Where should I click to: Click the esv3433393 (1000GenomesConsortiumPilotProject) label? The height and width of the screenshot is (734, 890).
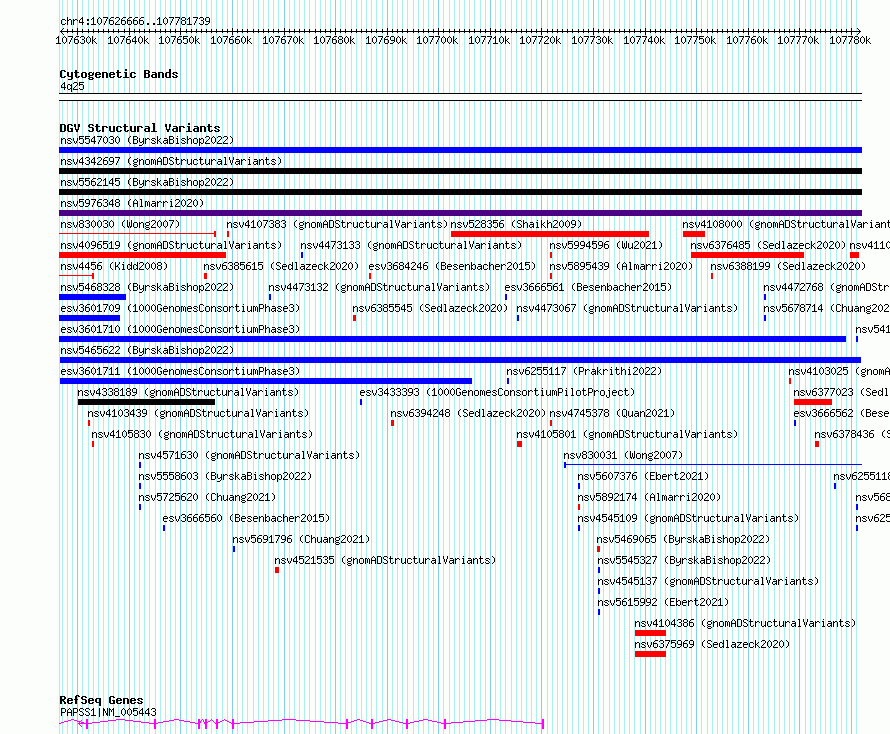pyautogui.click(x=497, y=392)
